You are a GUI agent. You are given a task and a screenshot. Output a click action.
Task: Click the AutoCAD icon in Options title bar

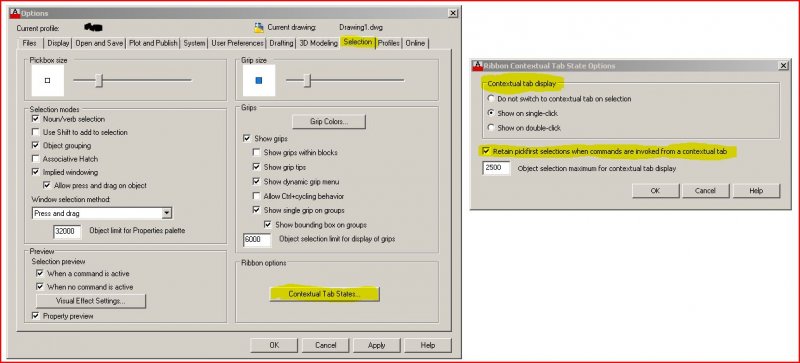[x=15, y=13]
